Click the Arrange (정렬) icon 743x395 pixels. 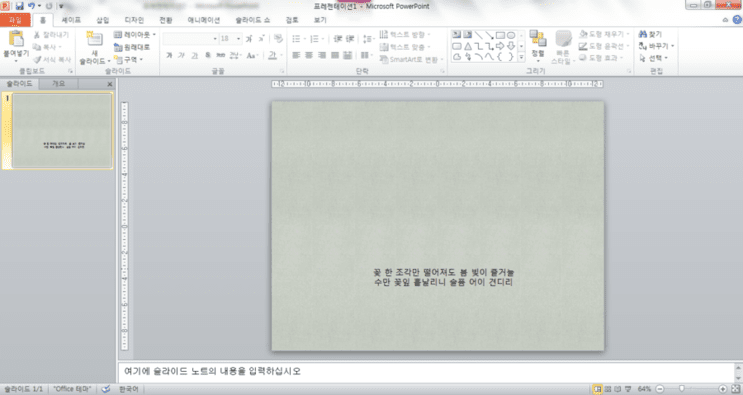(x=538, y=39)
